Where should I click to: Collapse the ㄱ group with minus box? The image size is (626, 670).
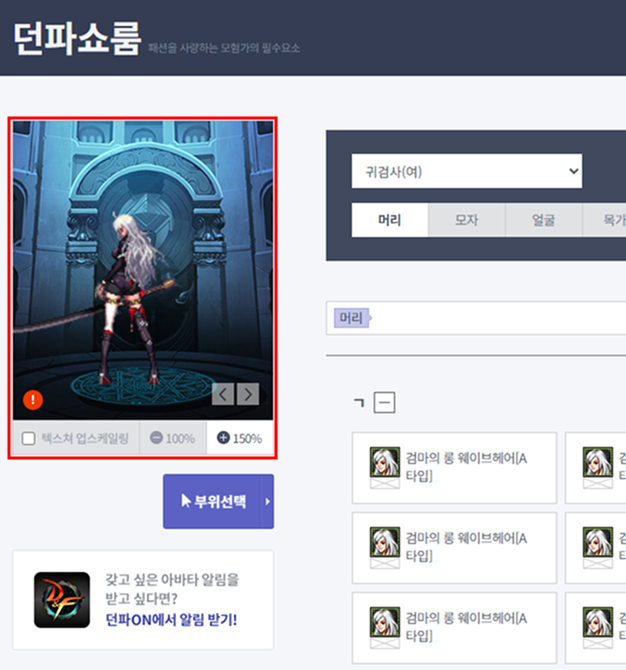click(385, 402)
